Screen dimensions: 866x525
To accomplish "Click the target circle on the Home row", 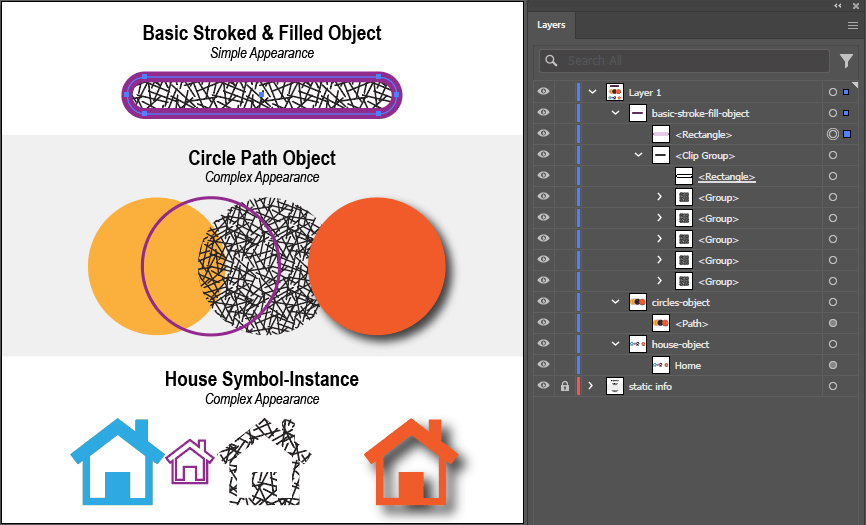I will [833, 365].
